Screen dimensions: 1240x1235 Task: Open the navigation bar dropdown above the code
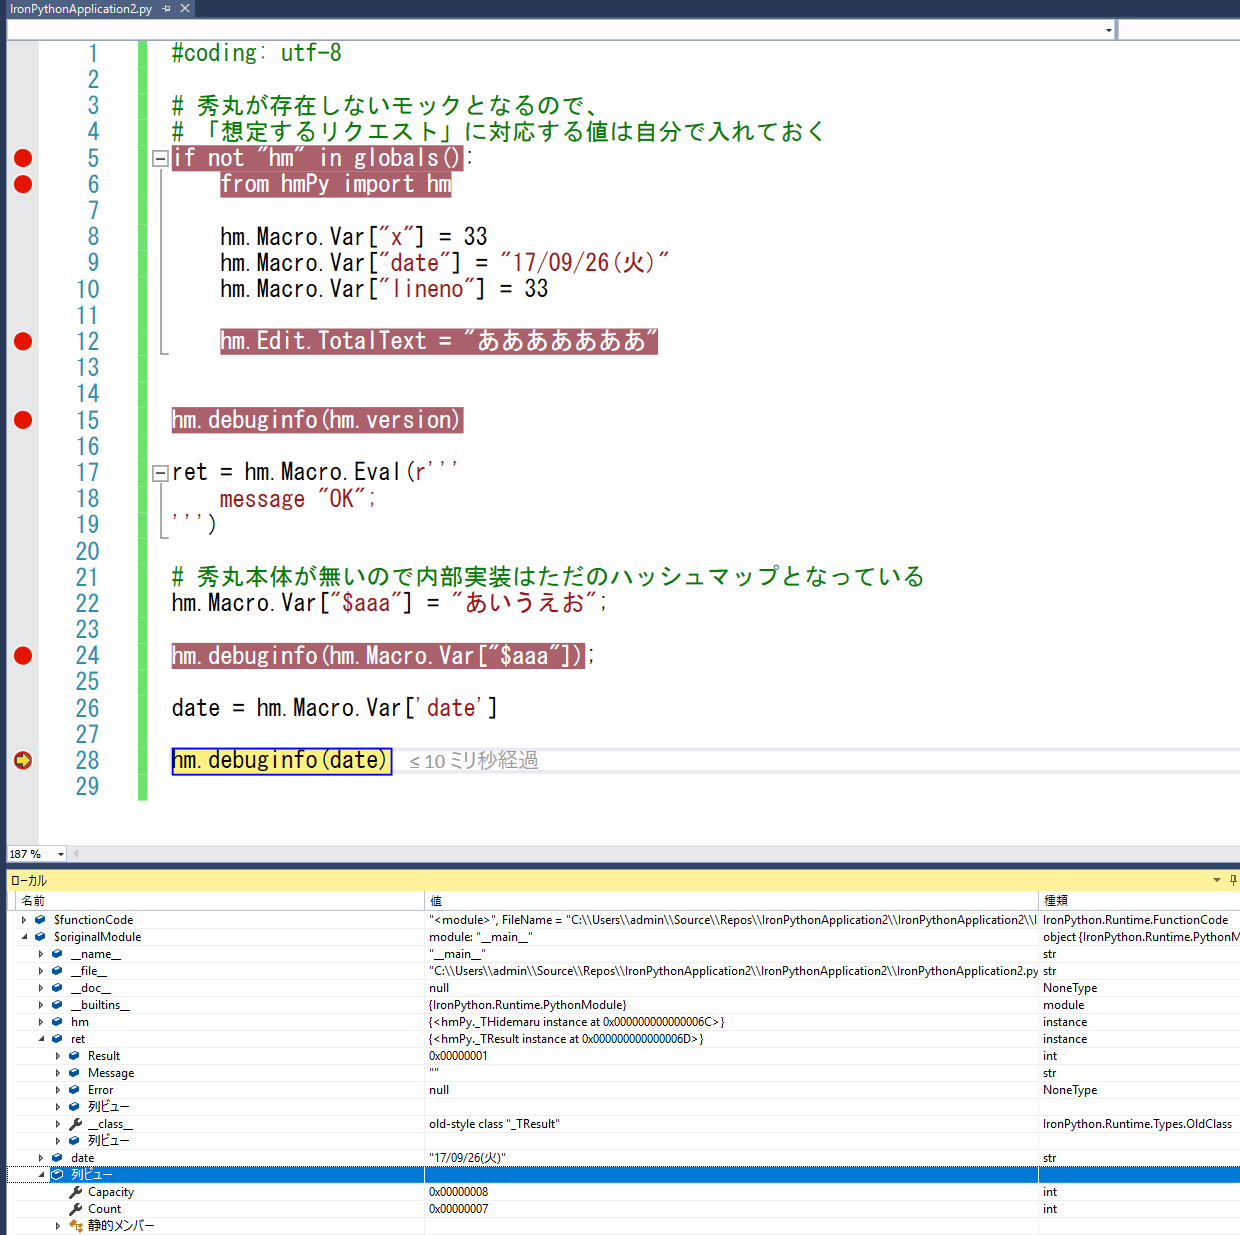pyautogui.click(x=1108, y=30)
